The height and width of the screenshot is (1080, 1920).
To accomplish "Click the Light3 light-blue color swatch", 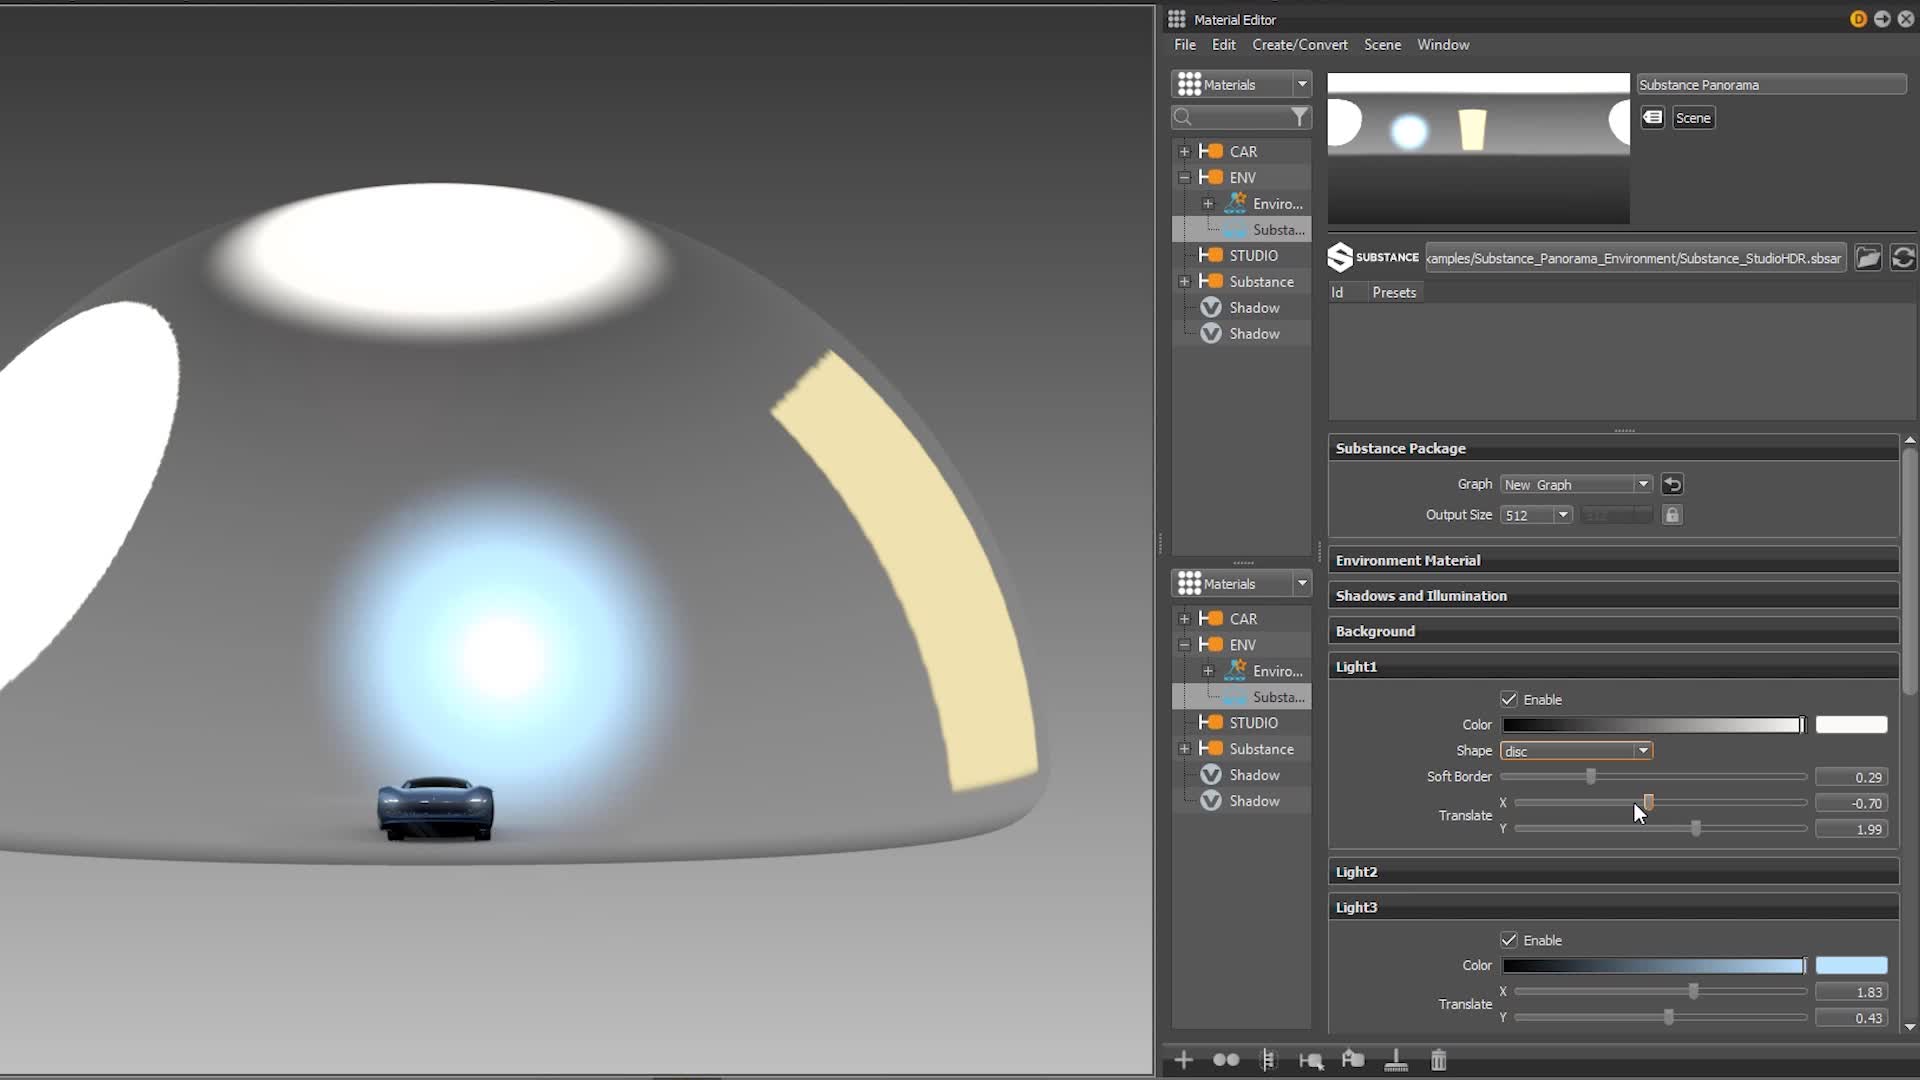I will (x=1851, y=966).
